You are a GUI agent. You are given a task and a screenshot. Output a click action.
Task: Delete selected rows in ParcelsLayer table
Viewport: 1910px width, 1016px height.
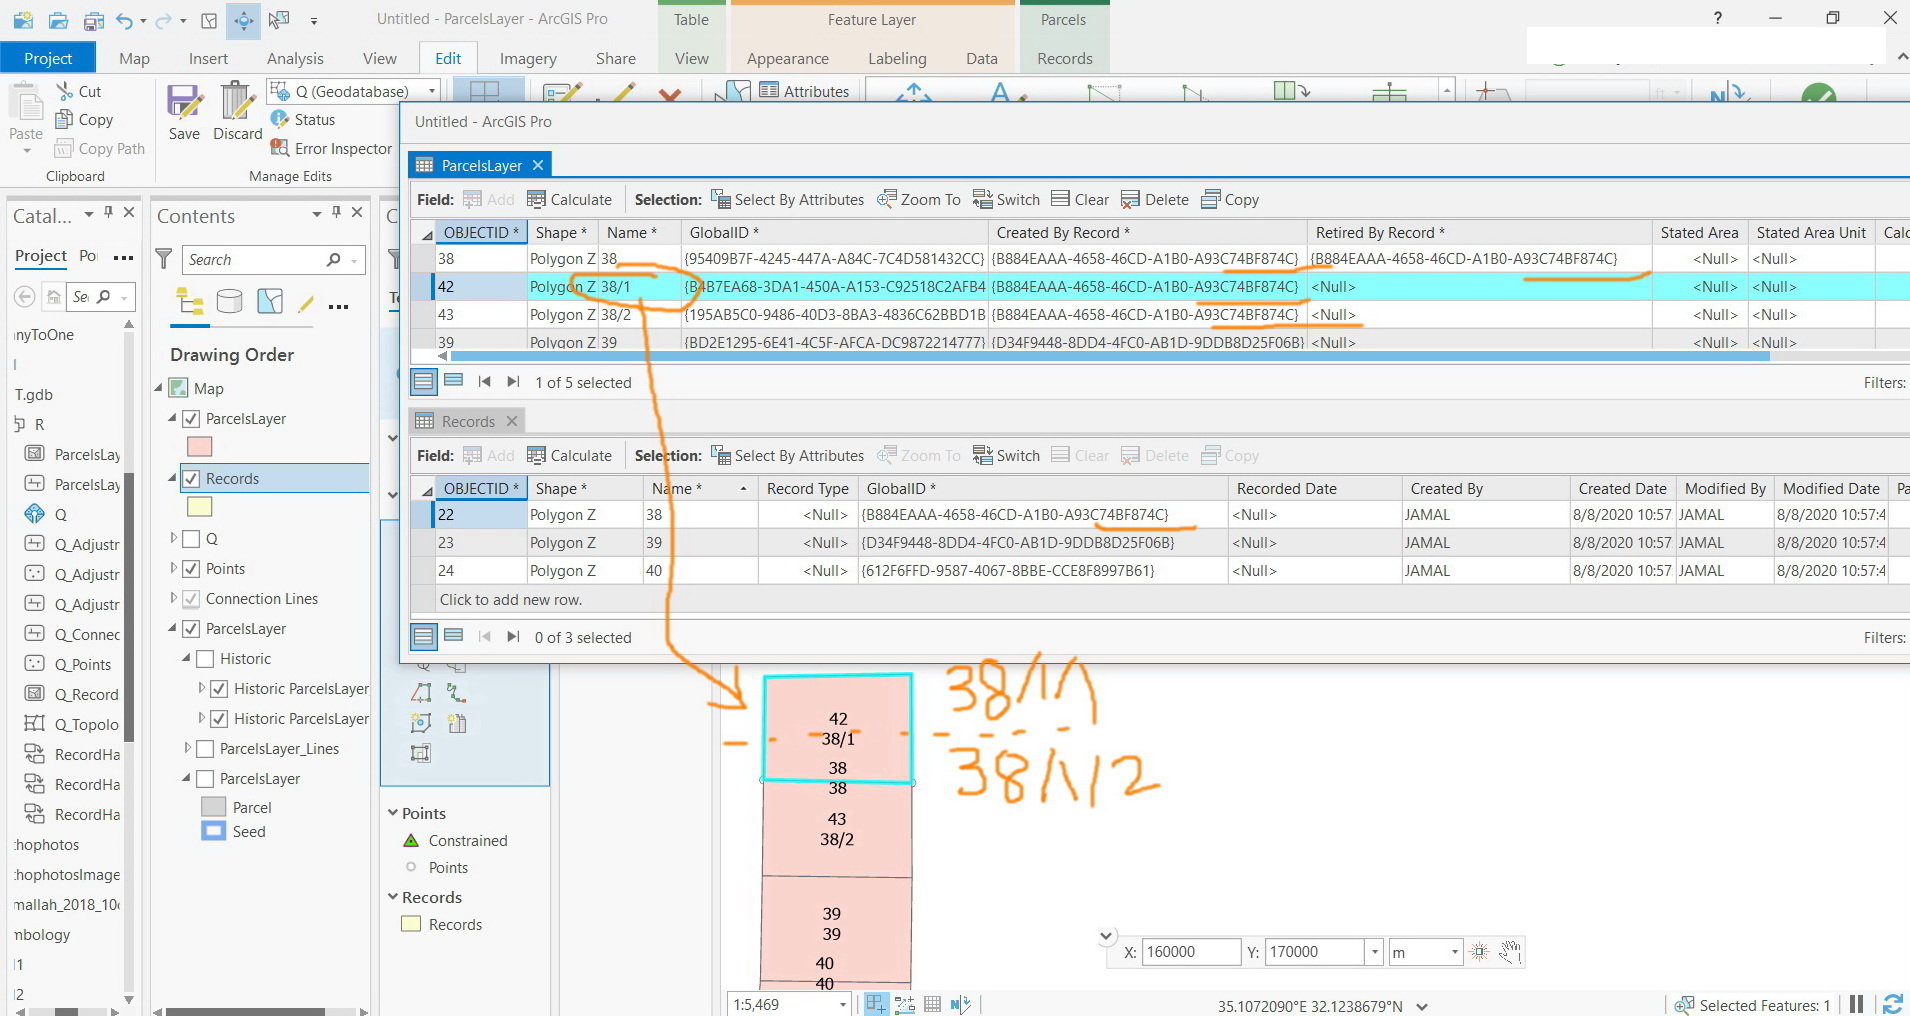pos(1155,199)
